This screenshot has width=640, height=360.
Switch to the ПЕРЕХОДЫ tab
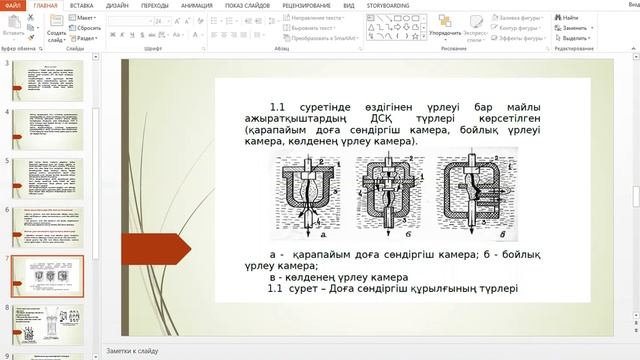click(x=155, y=6)
